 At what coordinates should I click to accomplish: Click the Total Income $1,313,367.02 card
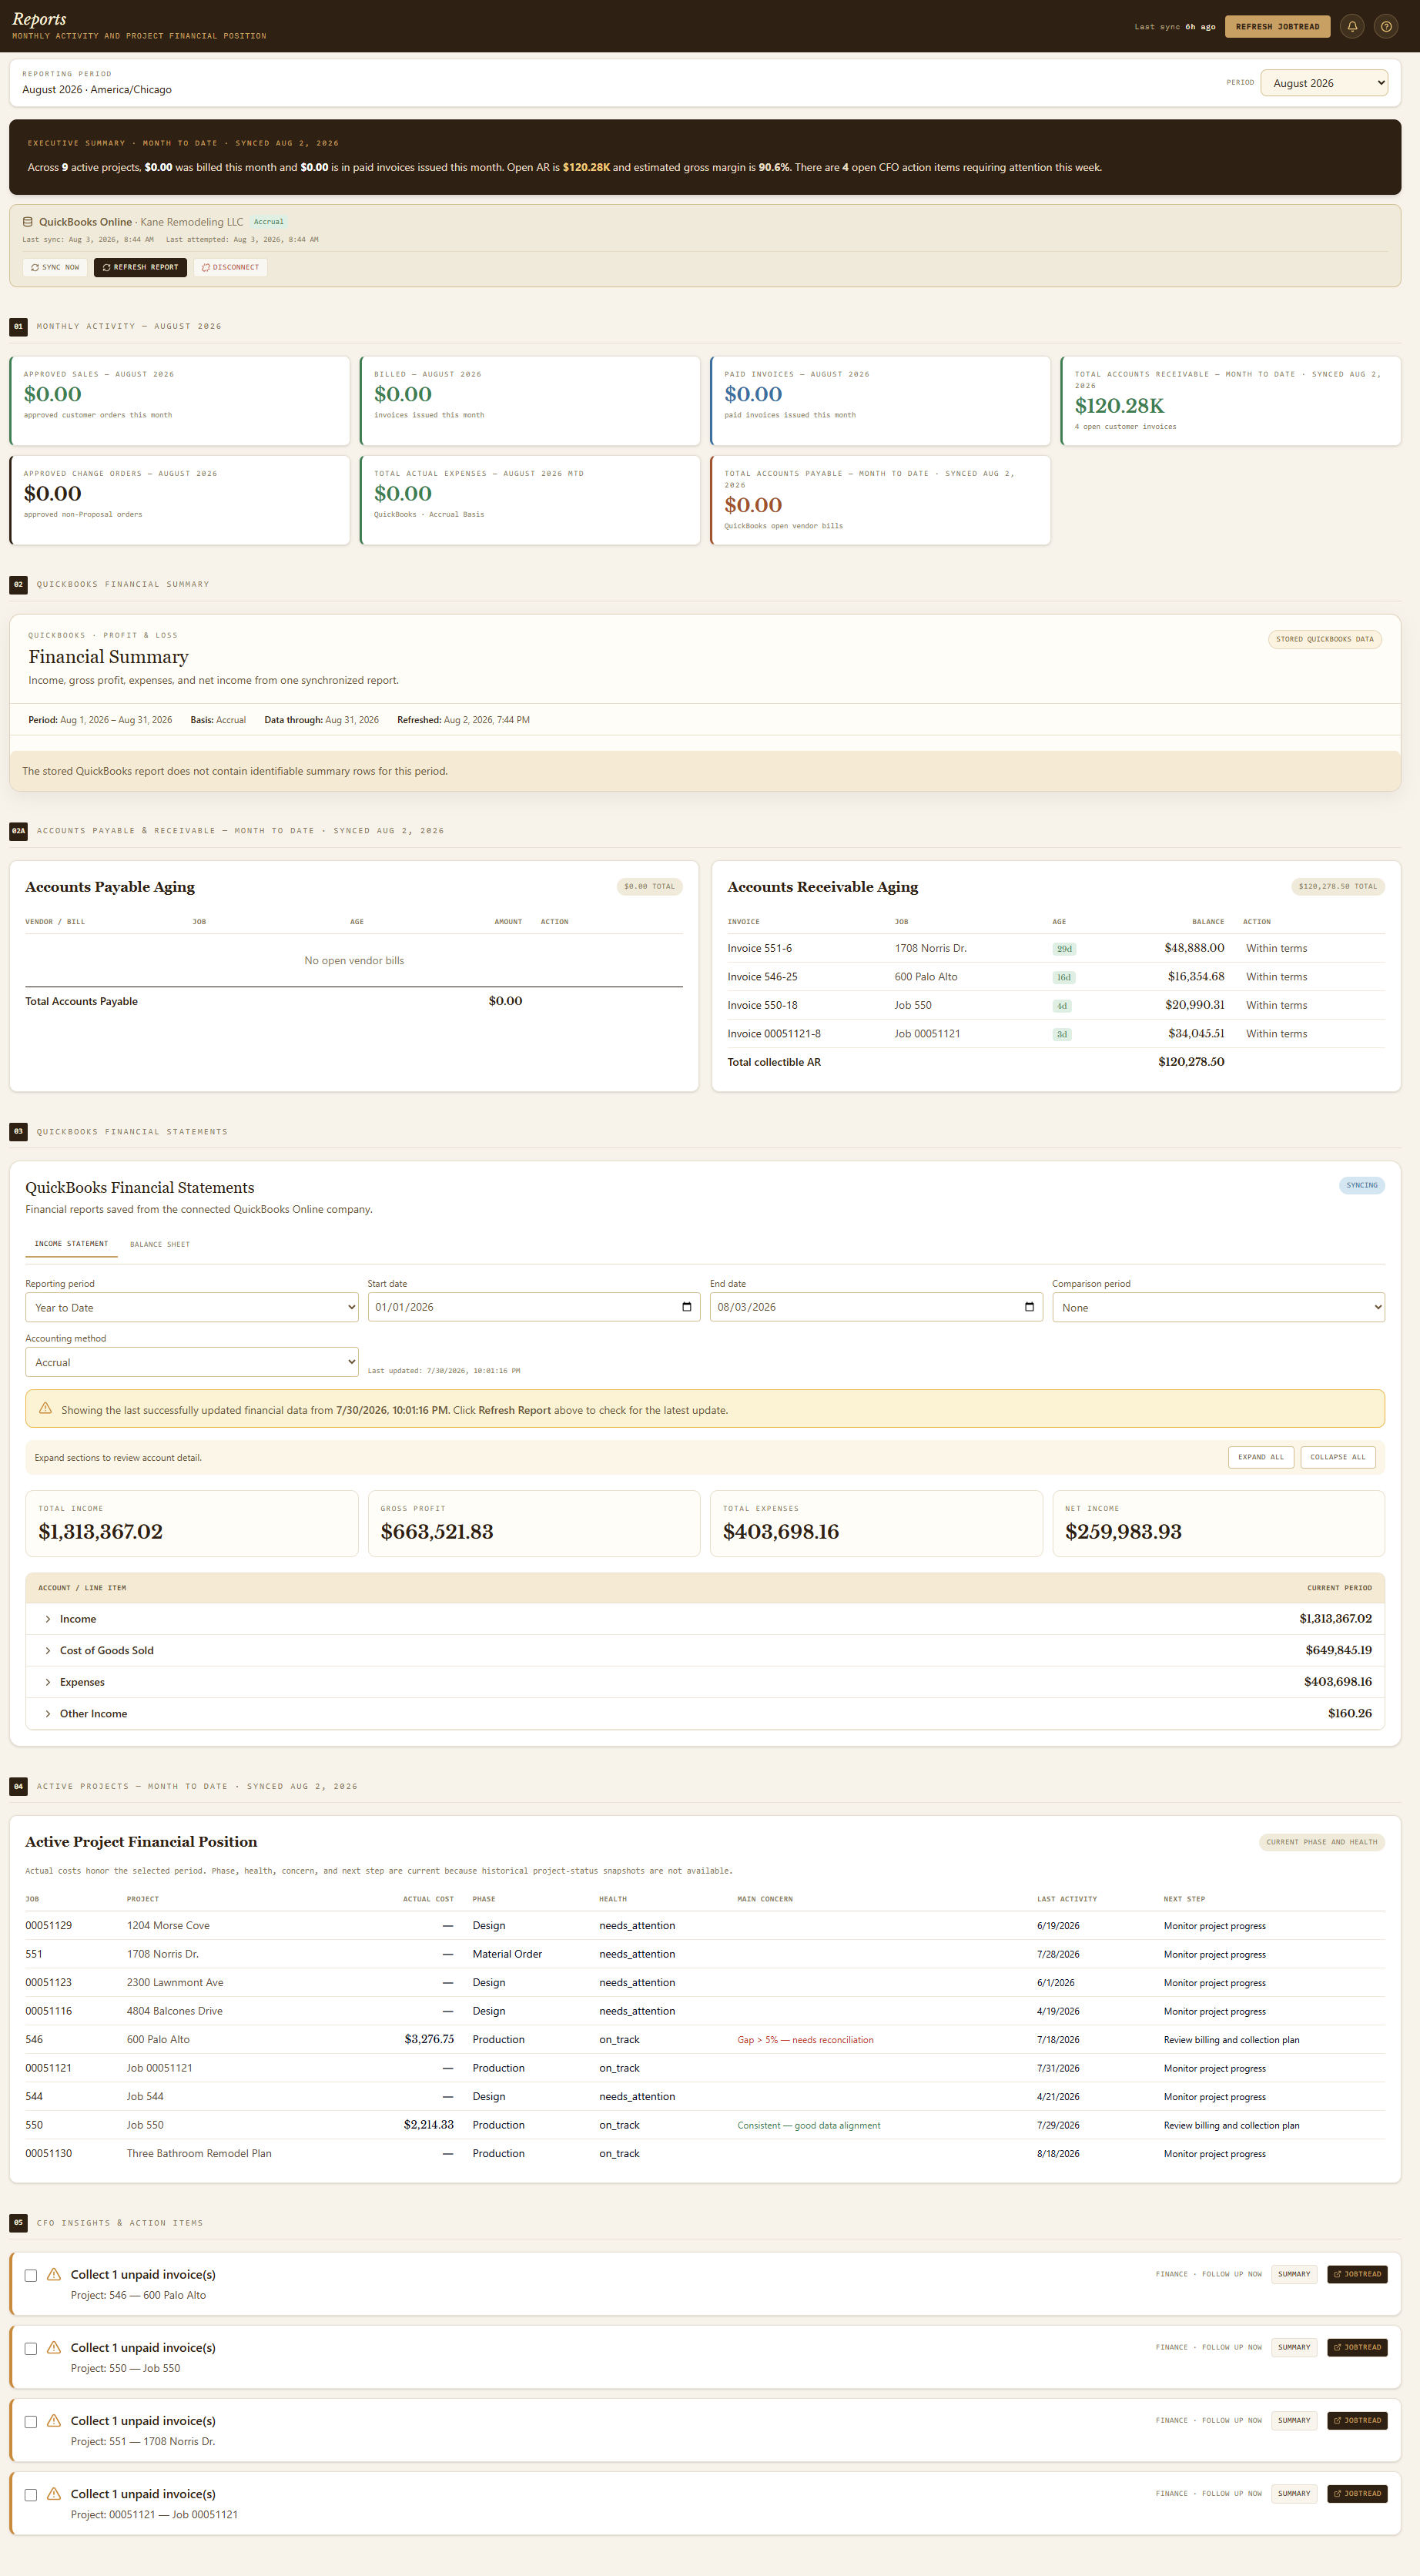(192, 1523)
